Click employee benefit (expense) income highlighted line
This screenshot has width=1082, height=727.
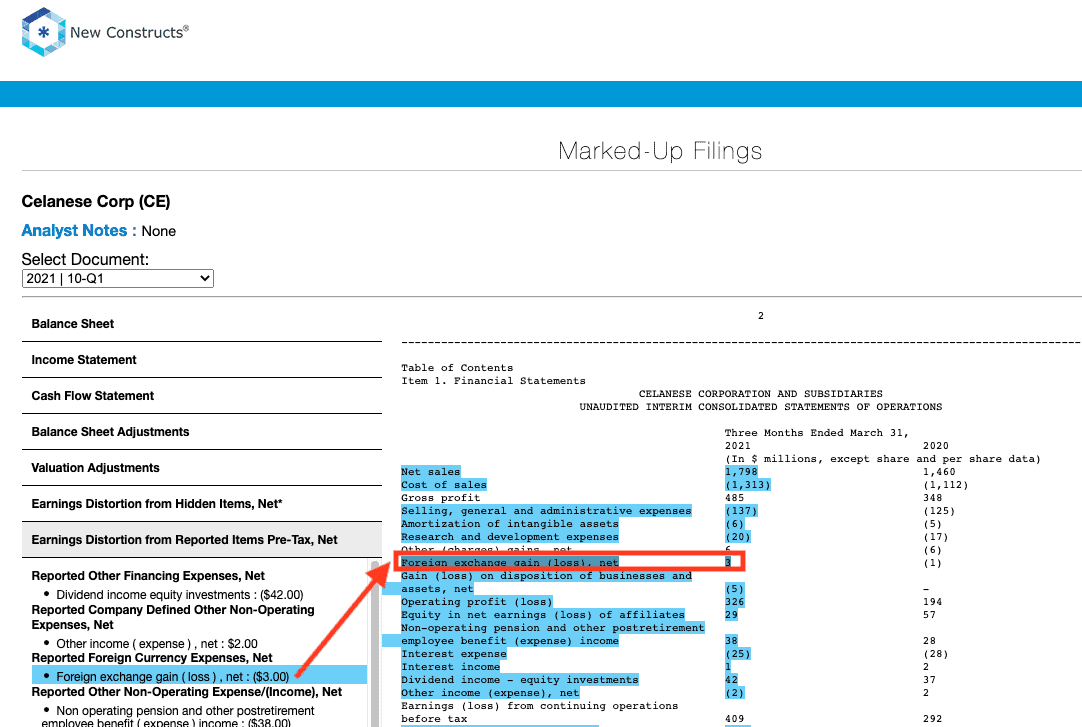509,641
